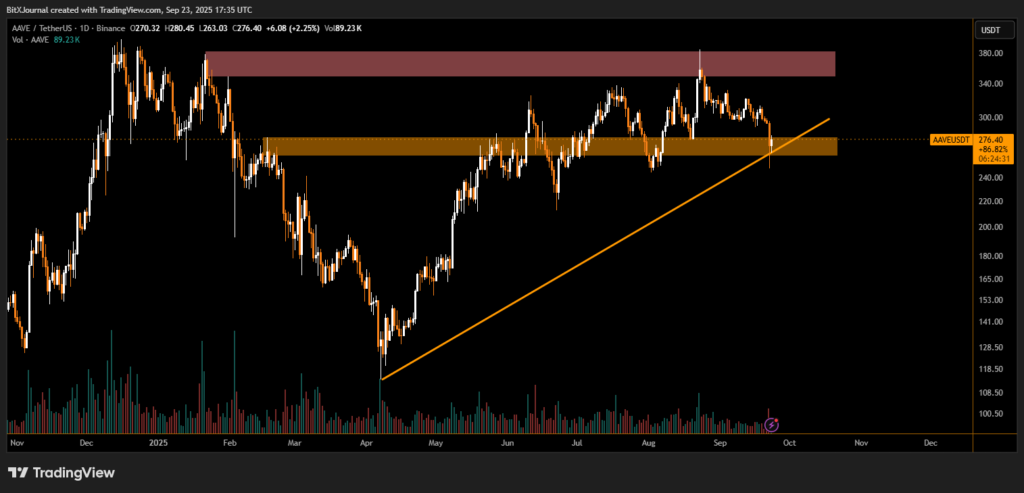
Task: Select the orange support zone rectangle
Action: (550, 146)
